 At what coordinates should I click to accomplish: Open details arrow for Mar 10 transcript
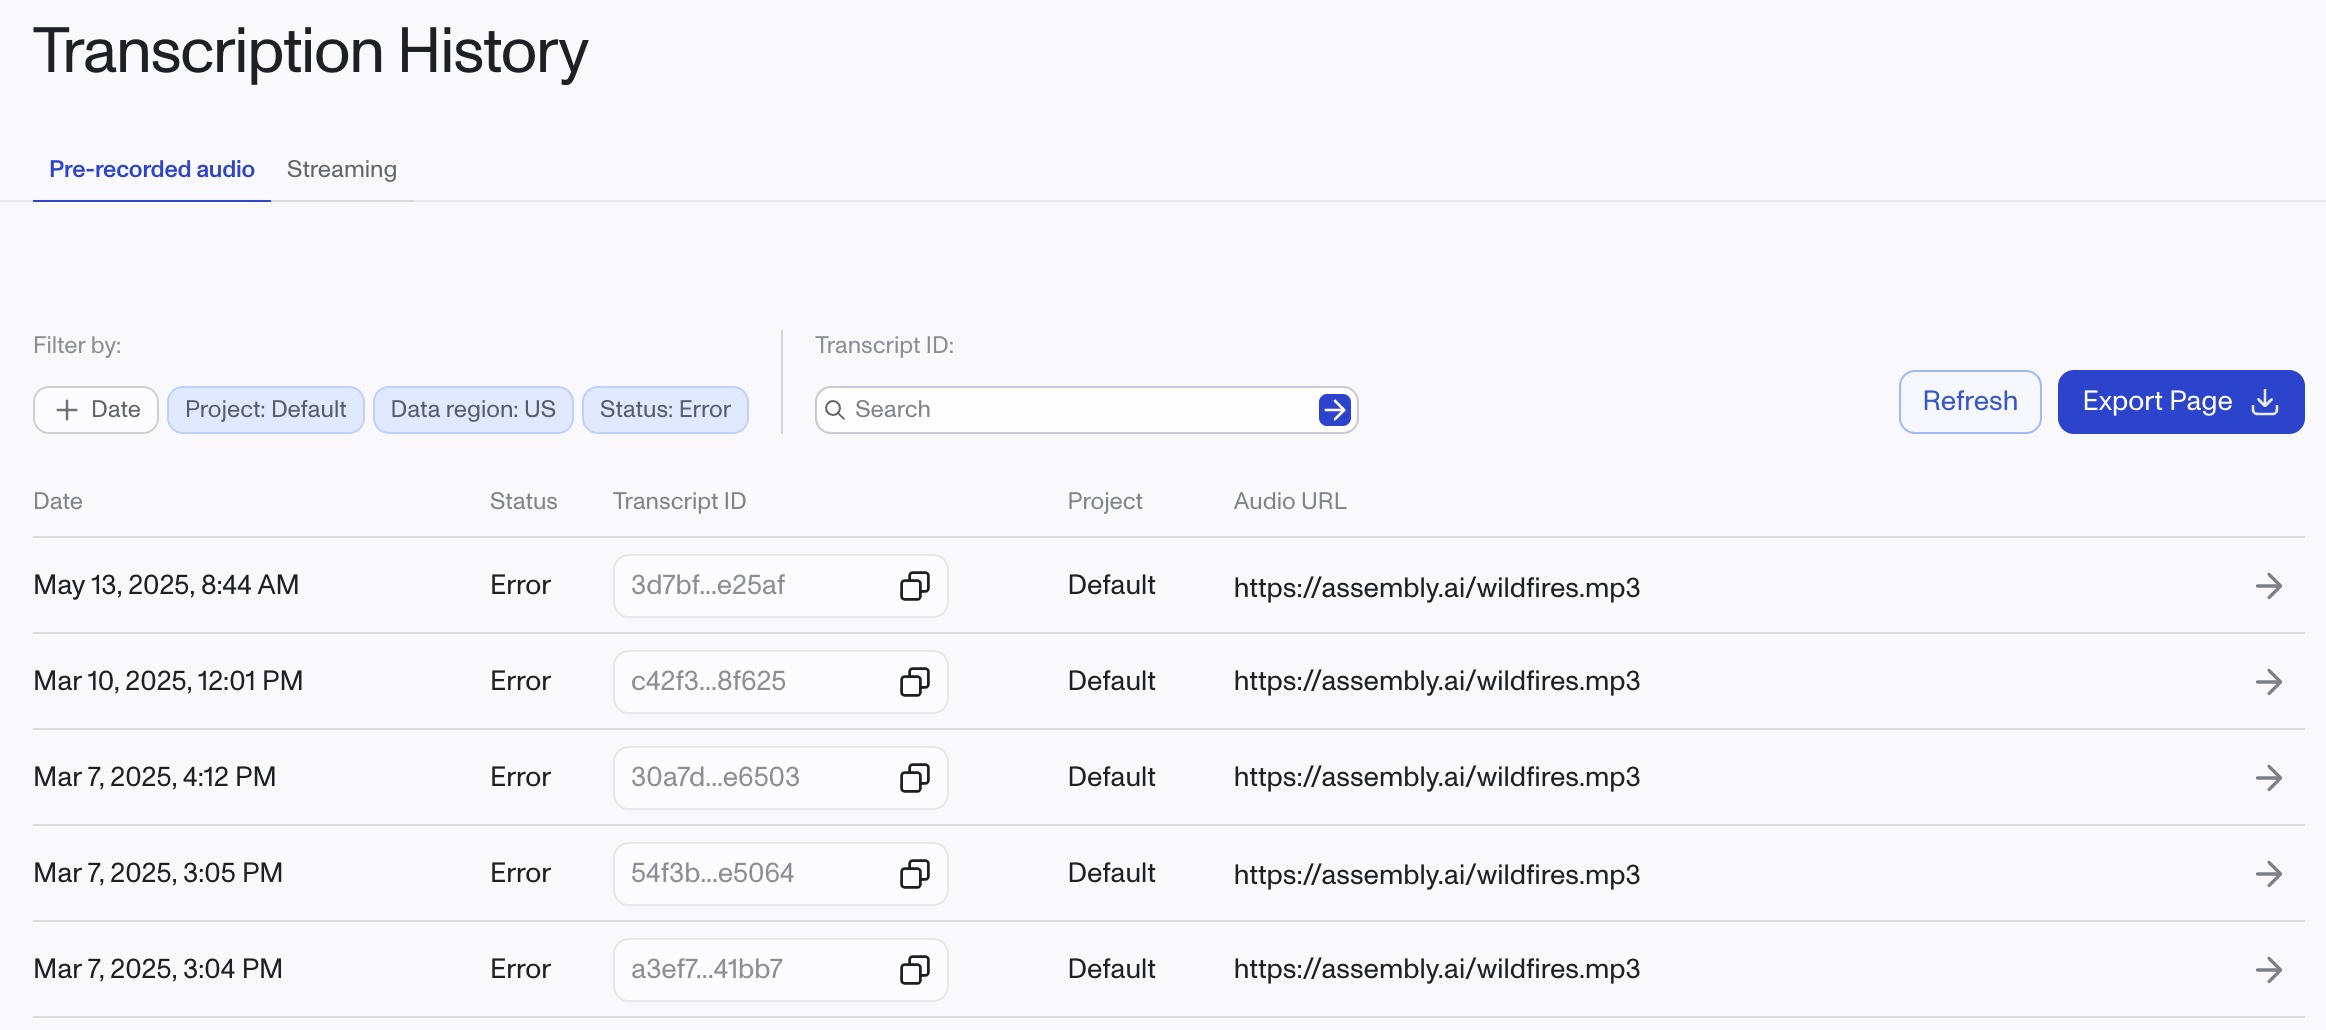[x=2268, y=682]
